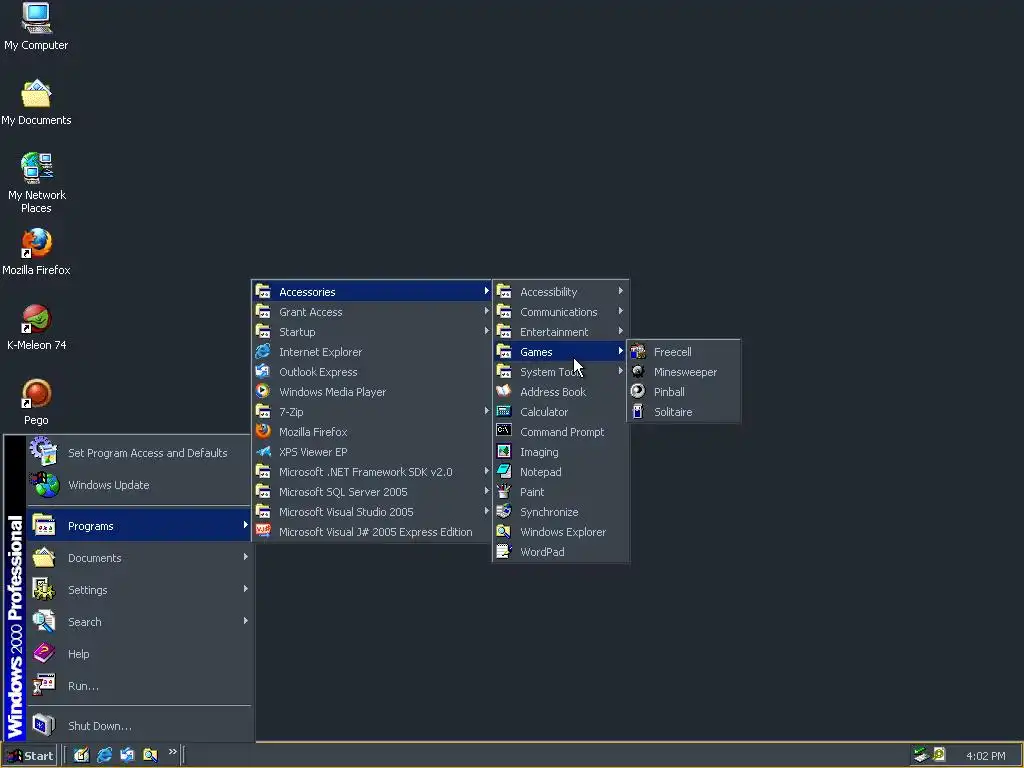
Task: Click the 4:02 PM taskbar clock
Action: click(x=985, y=756)
